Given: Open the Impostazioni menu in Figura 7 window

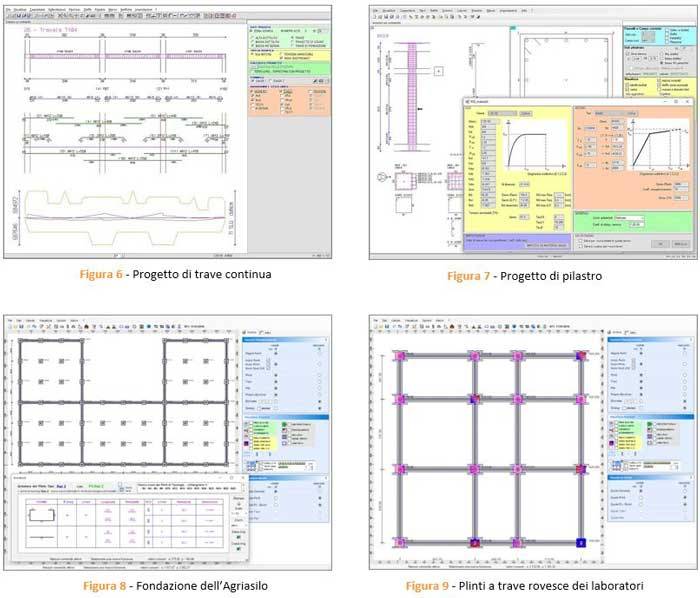Looking at the screenshot, I should click(508, 10).
